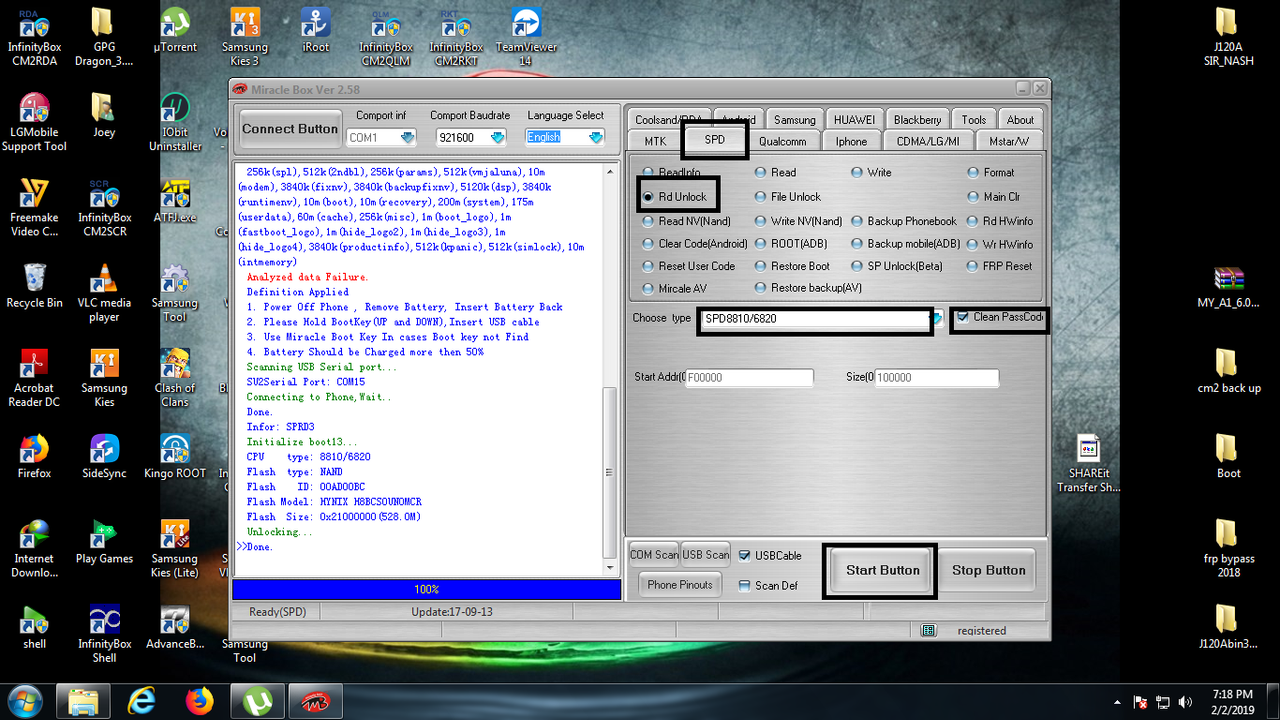Open Recycle Bin icon

point(34,285)
